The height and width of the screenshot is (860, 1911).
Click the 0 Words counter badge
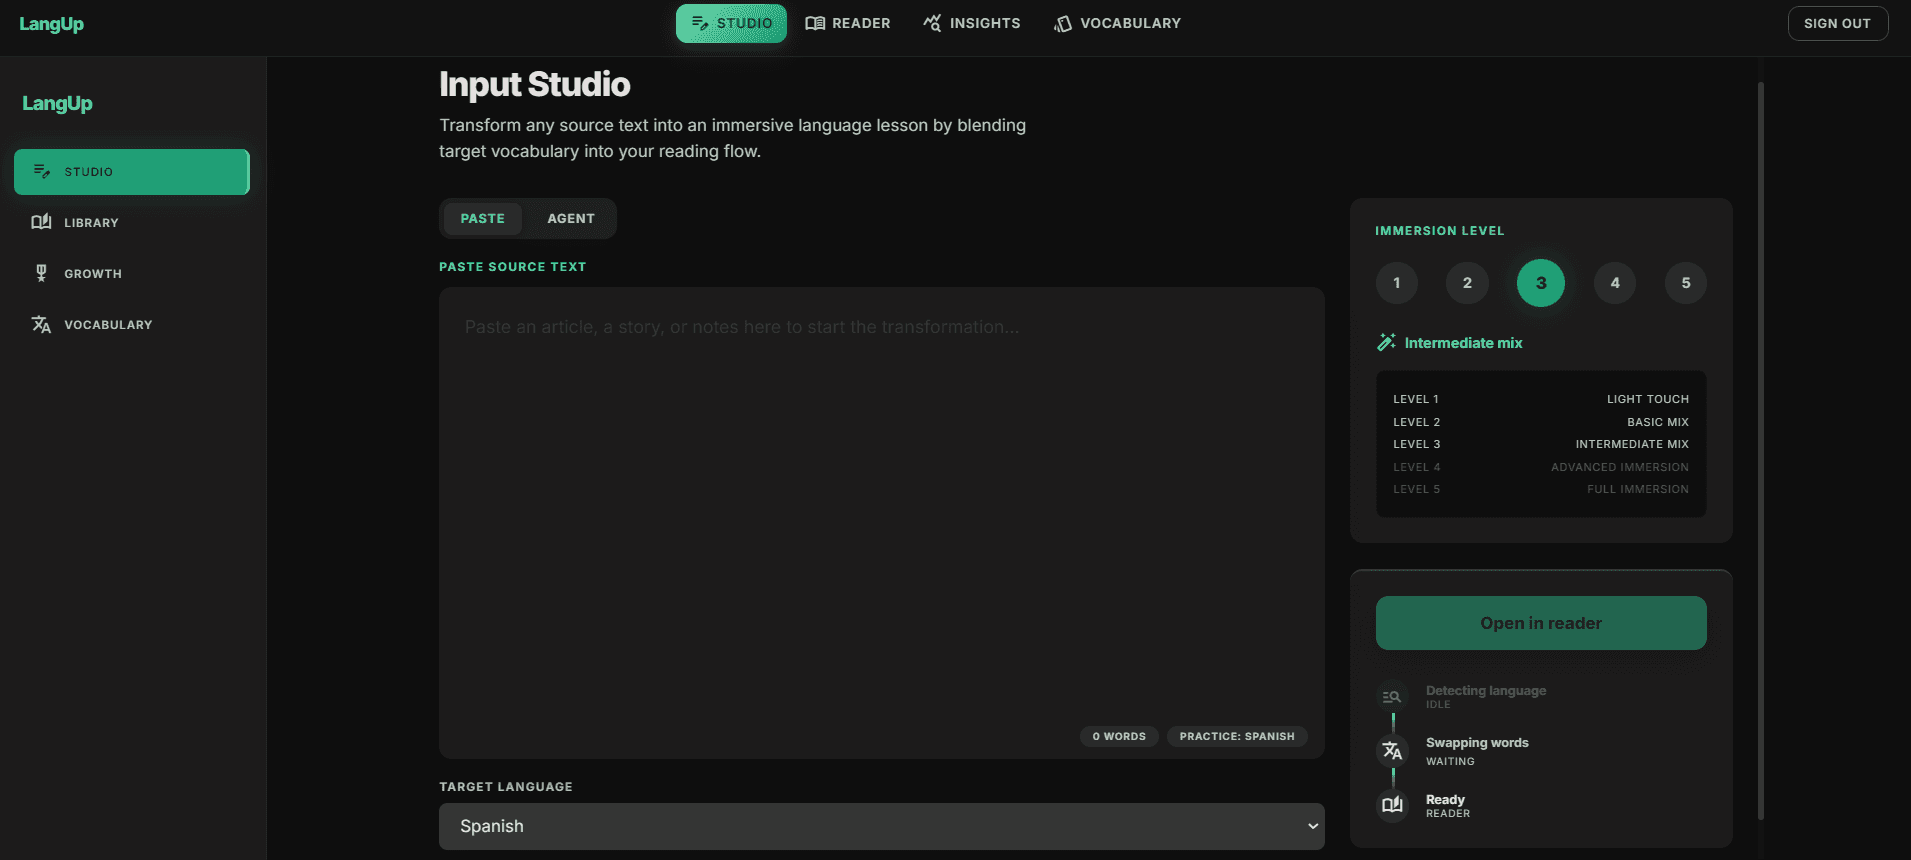click(x=1119, y=736)
